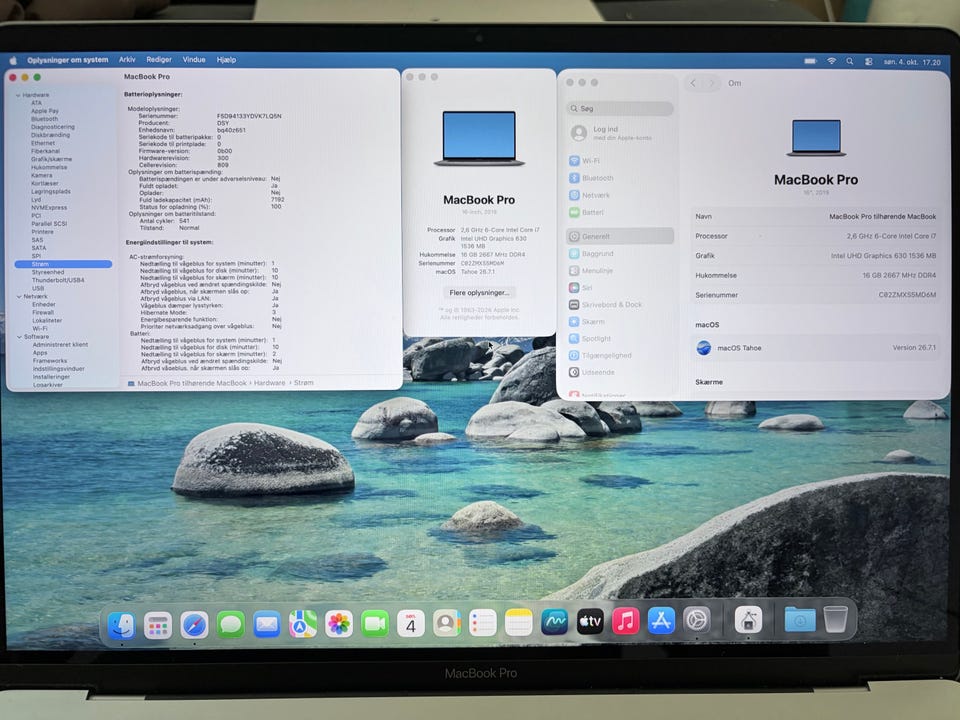Click the Flere oplysninger button
Image resolution: width=960 pixels, height=720 pixels.
[x=479, y=293]
